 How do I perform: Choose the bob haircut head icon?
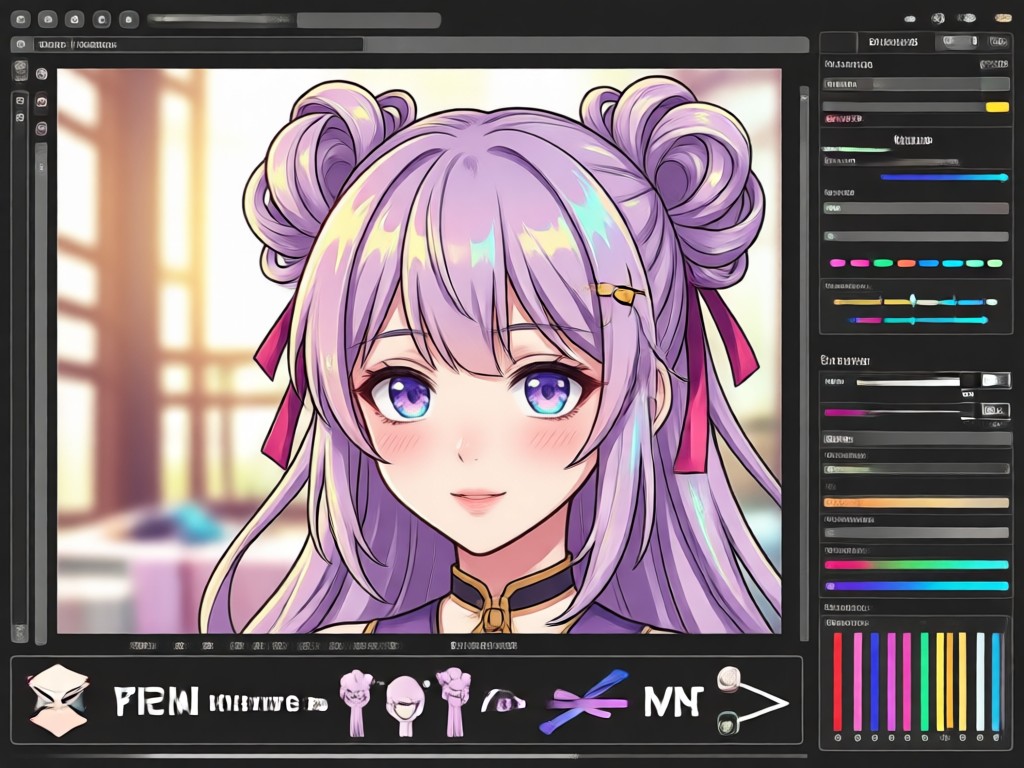coord(403,707)
